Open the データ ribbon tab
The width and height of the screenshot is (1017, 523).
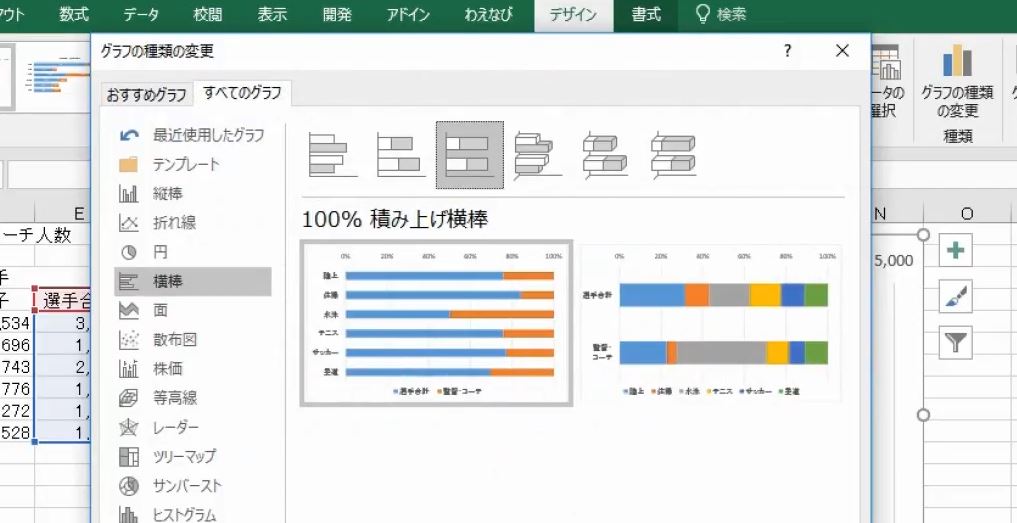pos(141,14)
